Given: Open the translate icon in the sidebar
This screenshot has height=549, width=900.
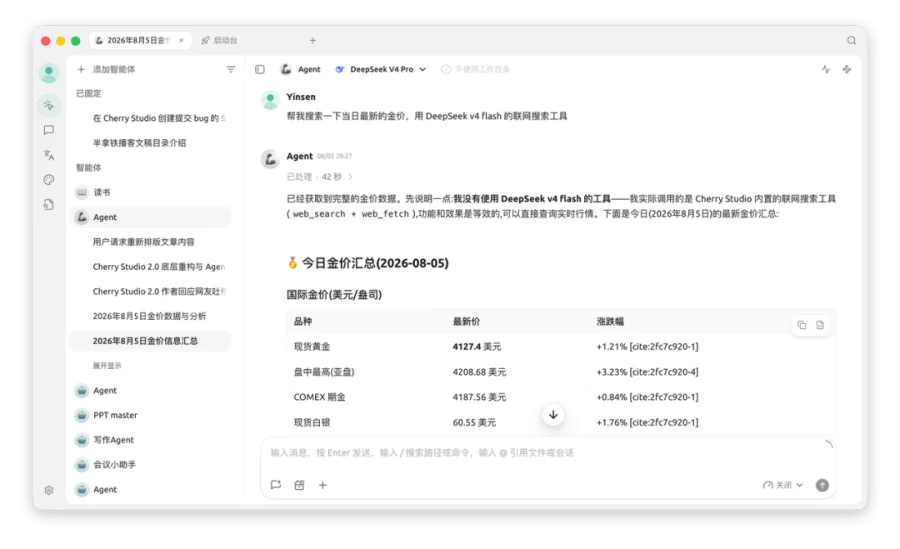Looking at the screenshot, I should (49, 155).
